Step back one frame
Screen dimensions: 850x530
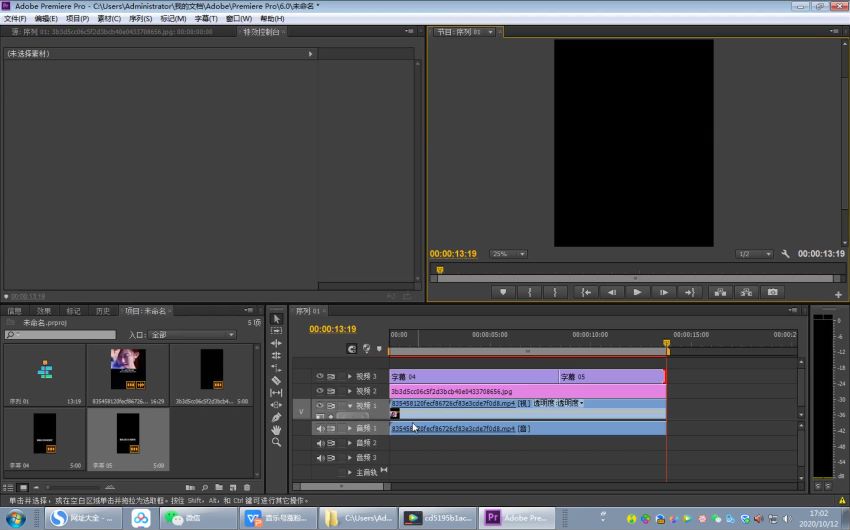[x=611, y=292]
